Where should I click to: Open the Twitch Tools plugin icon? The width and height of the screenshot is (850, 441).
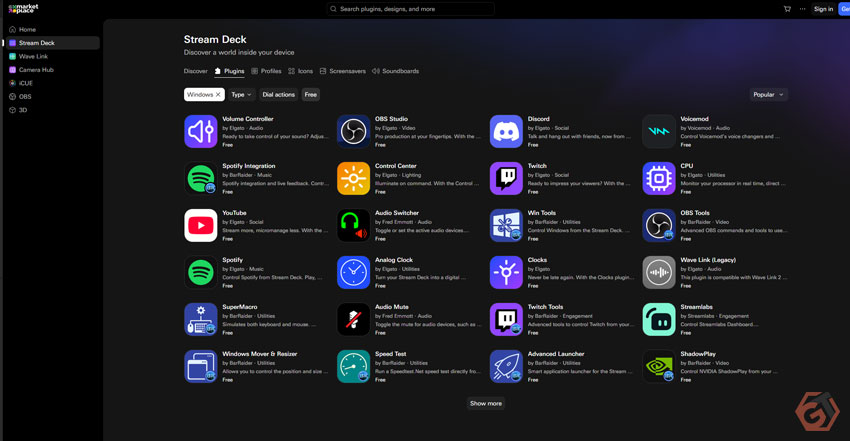click(x=506, y=320)
